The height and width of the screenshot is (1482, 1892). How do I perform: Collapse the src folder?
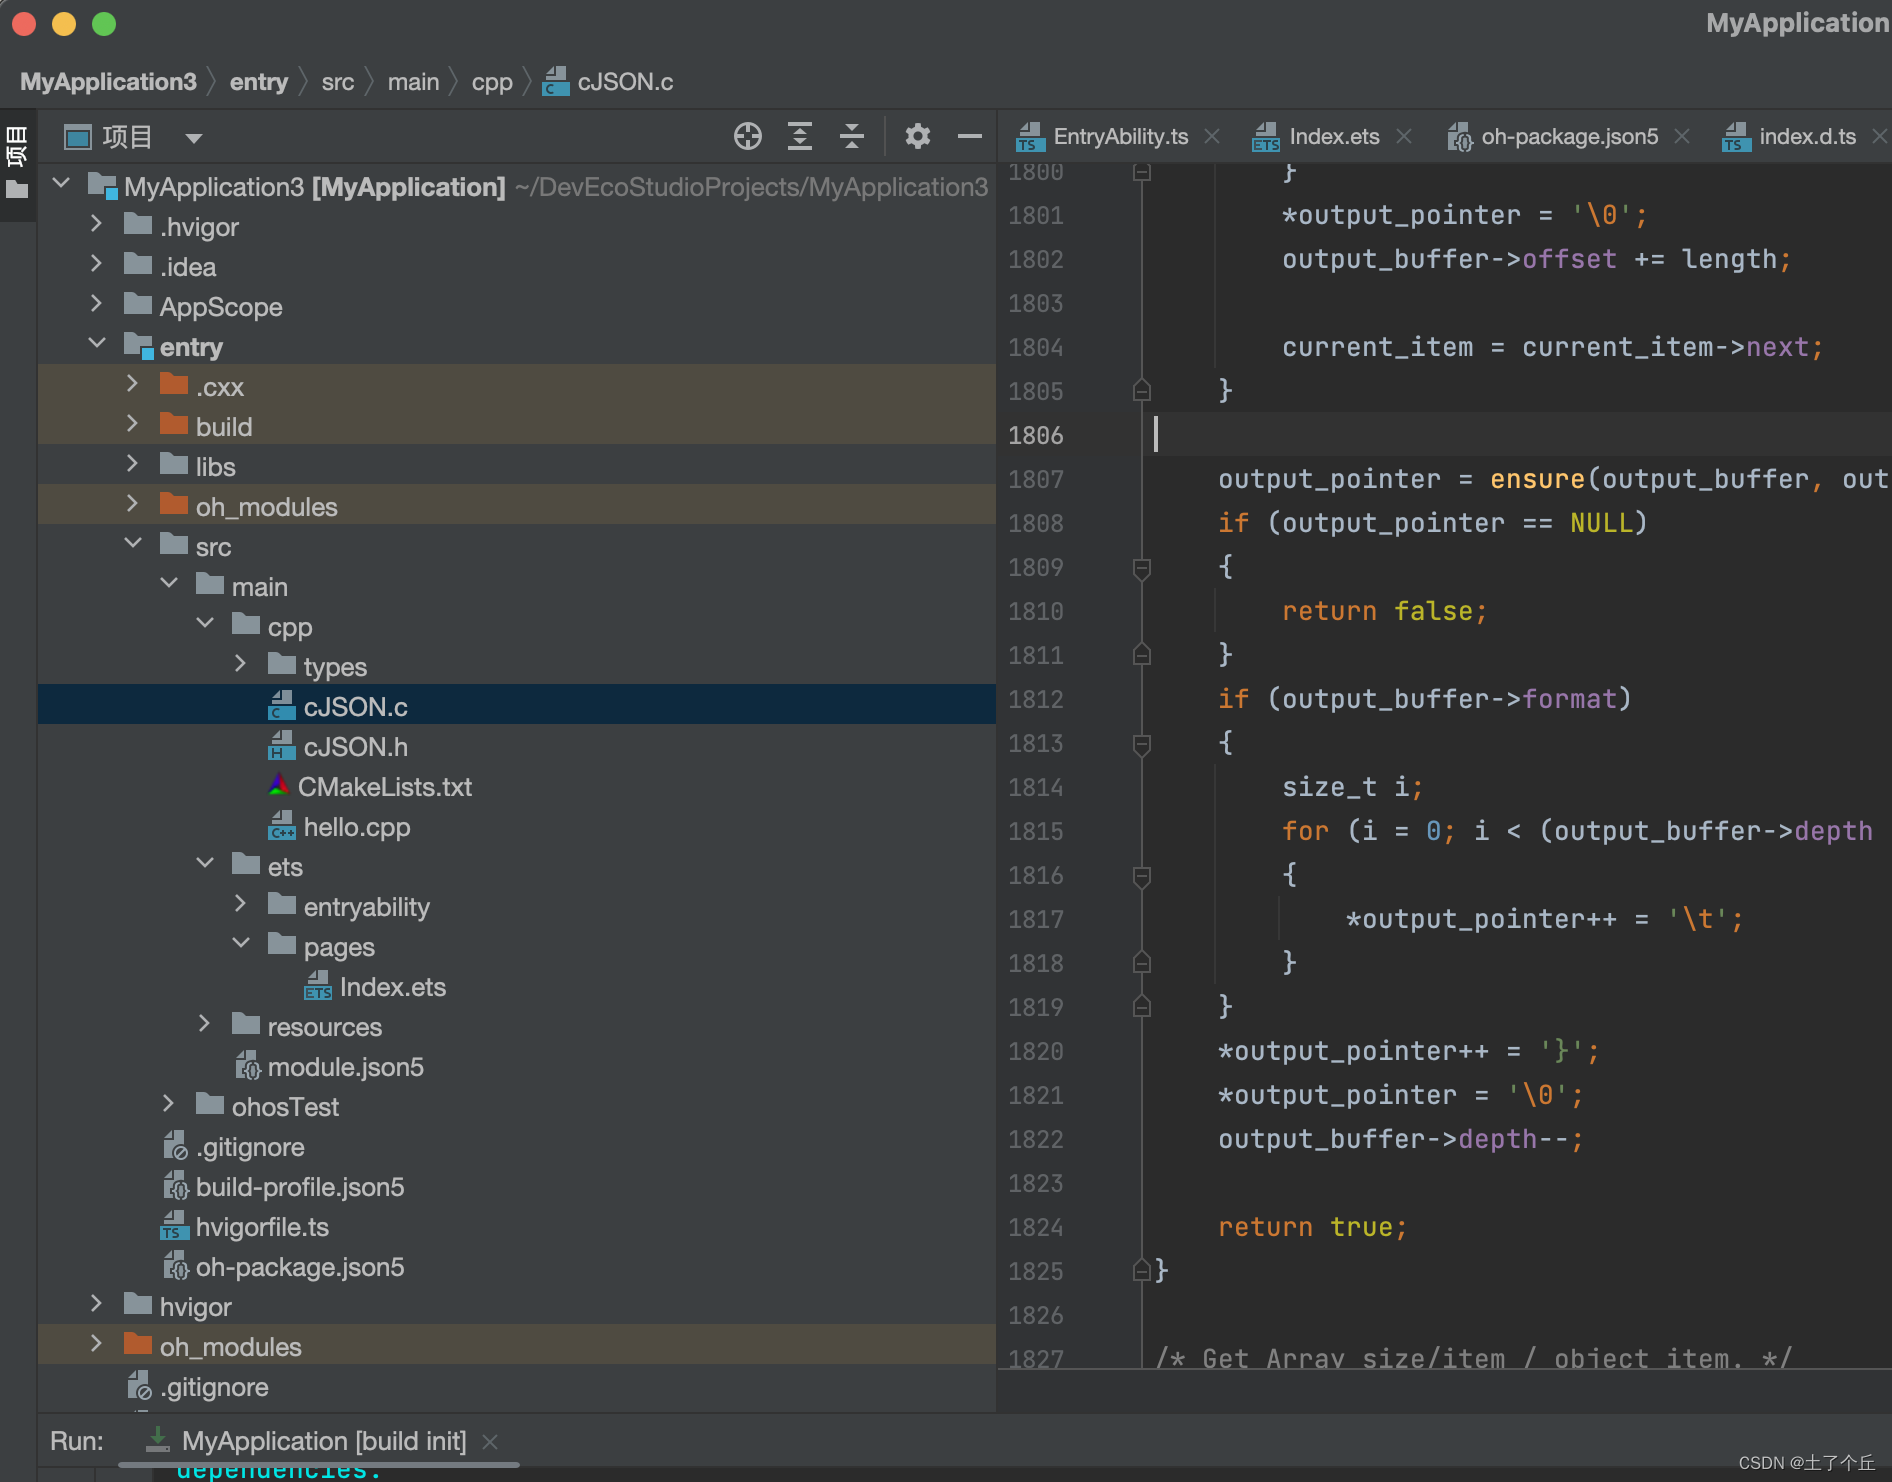click(132, 544)
